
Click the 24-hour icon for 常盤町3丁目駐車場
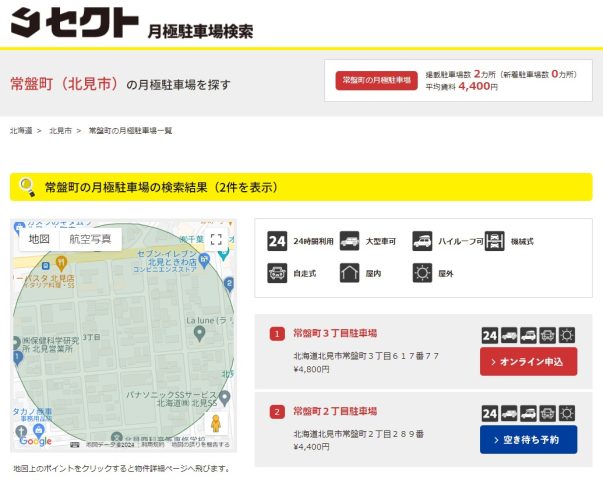pyautogui.click(x=490, y=335)
